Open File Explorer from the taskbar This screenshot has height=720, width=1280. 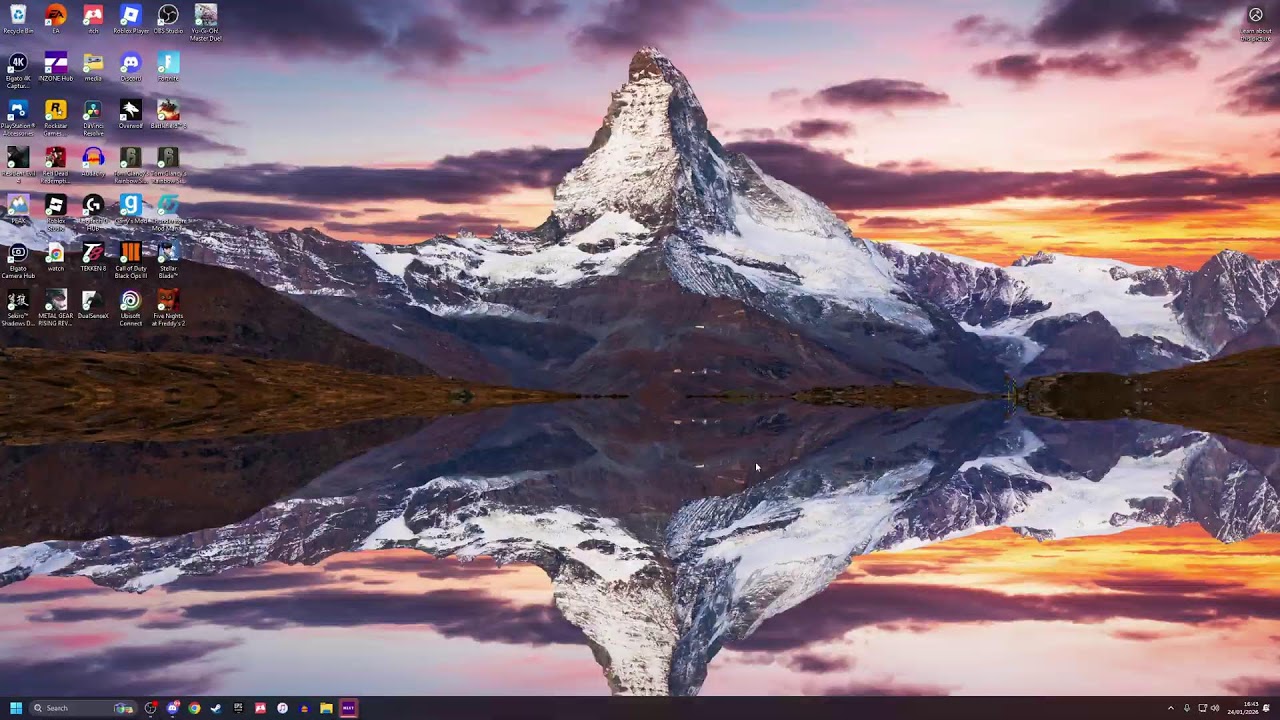pyautogui.click(x=326, y=708)
